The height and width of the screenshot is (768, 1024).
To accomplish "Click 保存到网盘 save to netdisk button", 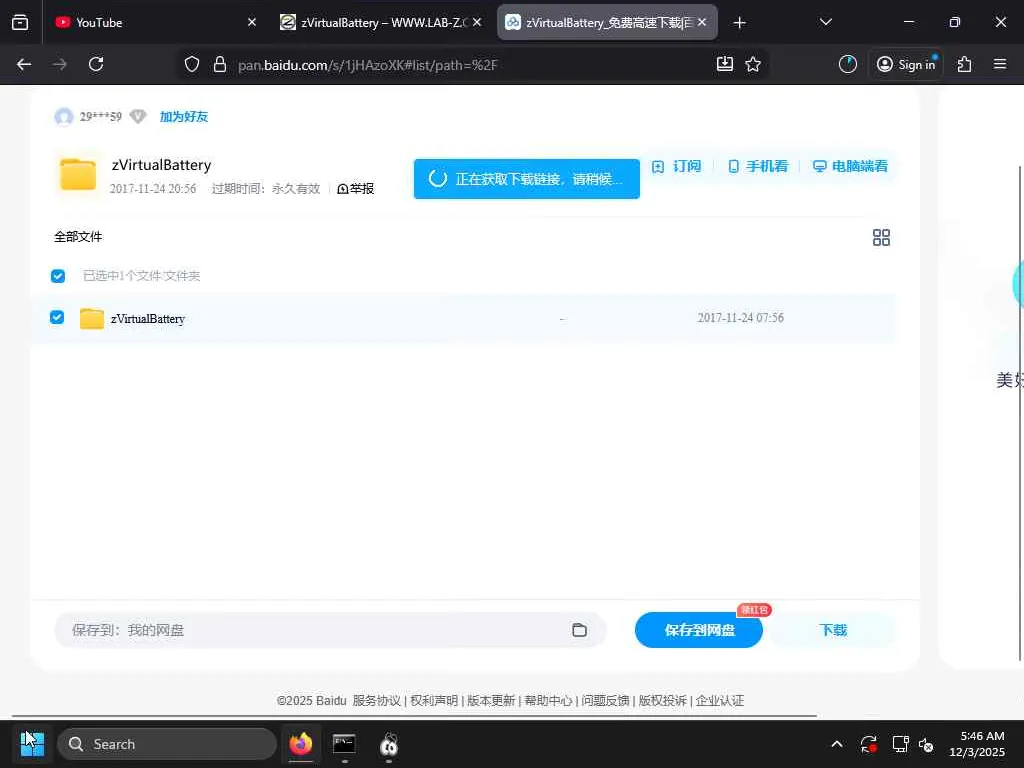I will [699, 630].
